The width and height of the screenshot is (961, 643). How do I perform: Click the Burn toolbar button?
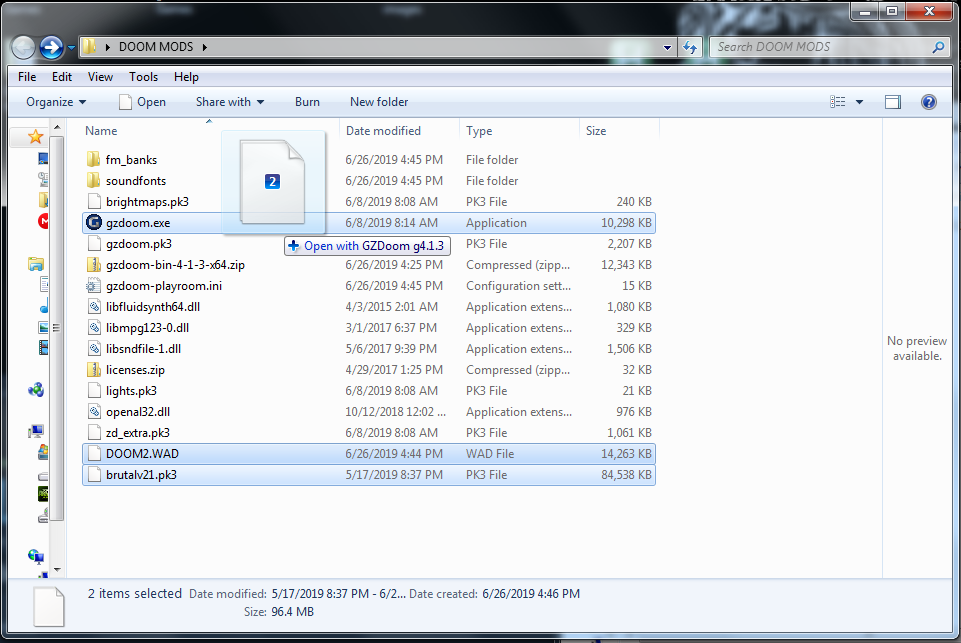tap(307, 102)
